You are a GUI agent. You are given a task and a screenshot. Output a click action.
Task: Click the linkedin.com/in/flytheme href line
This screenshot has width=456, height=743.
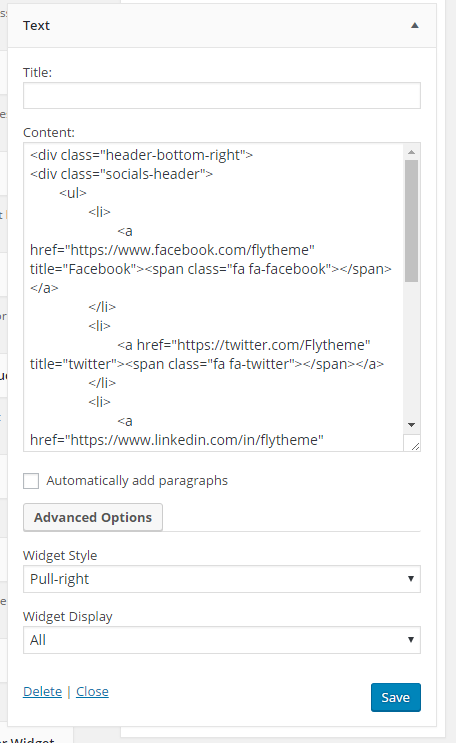[176, 440]
